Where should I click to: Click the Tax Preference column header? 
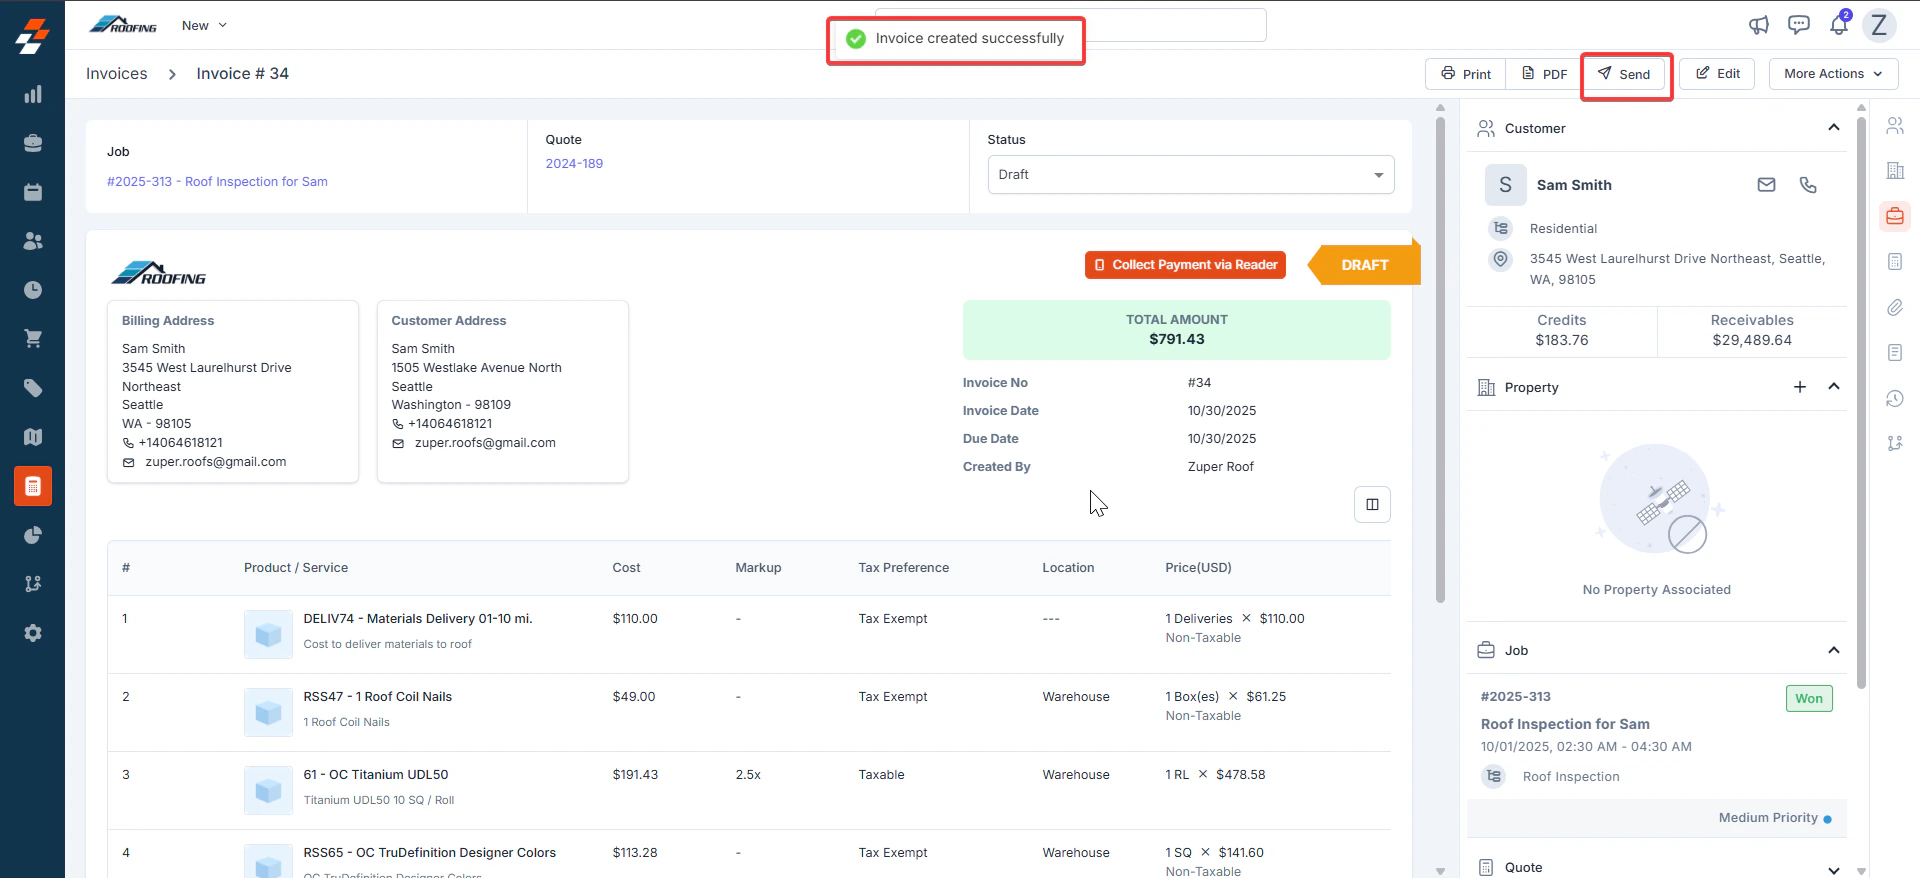903,568
